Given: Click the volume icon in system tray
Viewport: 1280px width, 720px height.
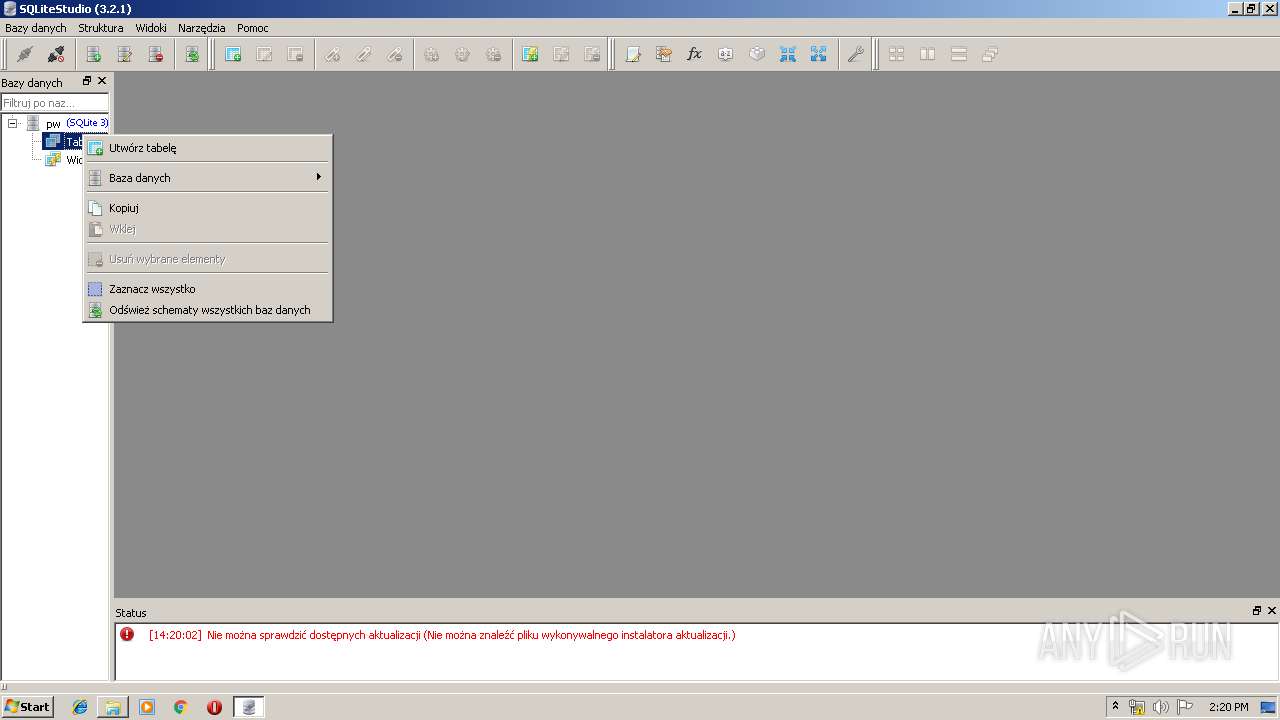Looking at the screenshot, I should pyautogui.click(x=1161, y=707).
